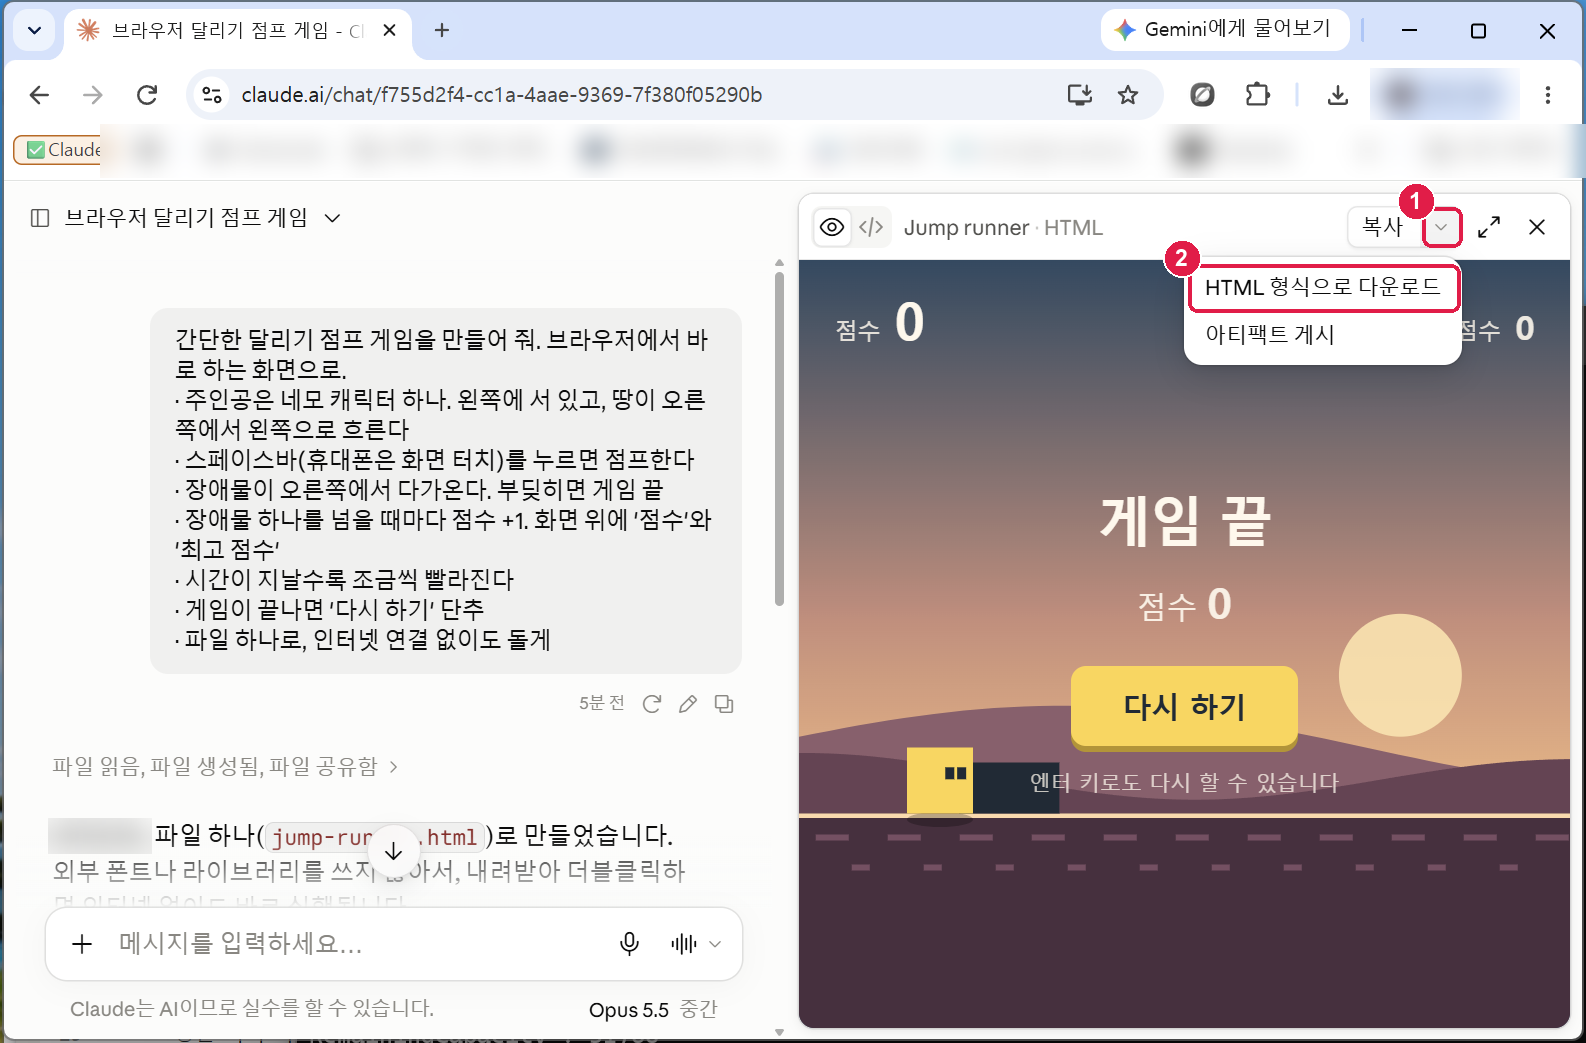This screenshot has width=1586, height=1043.
Task: Click the Jump runner · HTML title
Action: pos(1003,228)
